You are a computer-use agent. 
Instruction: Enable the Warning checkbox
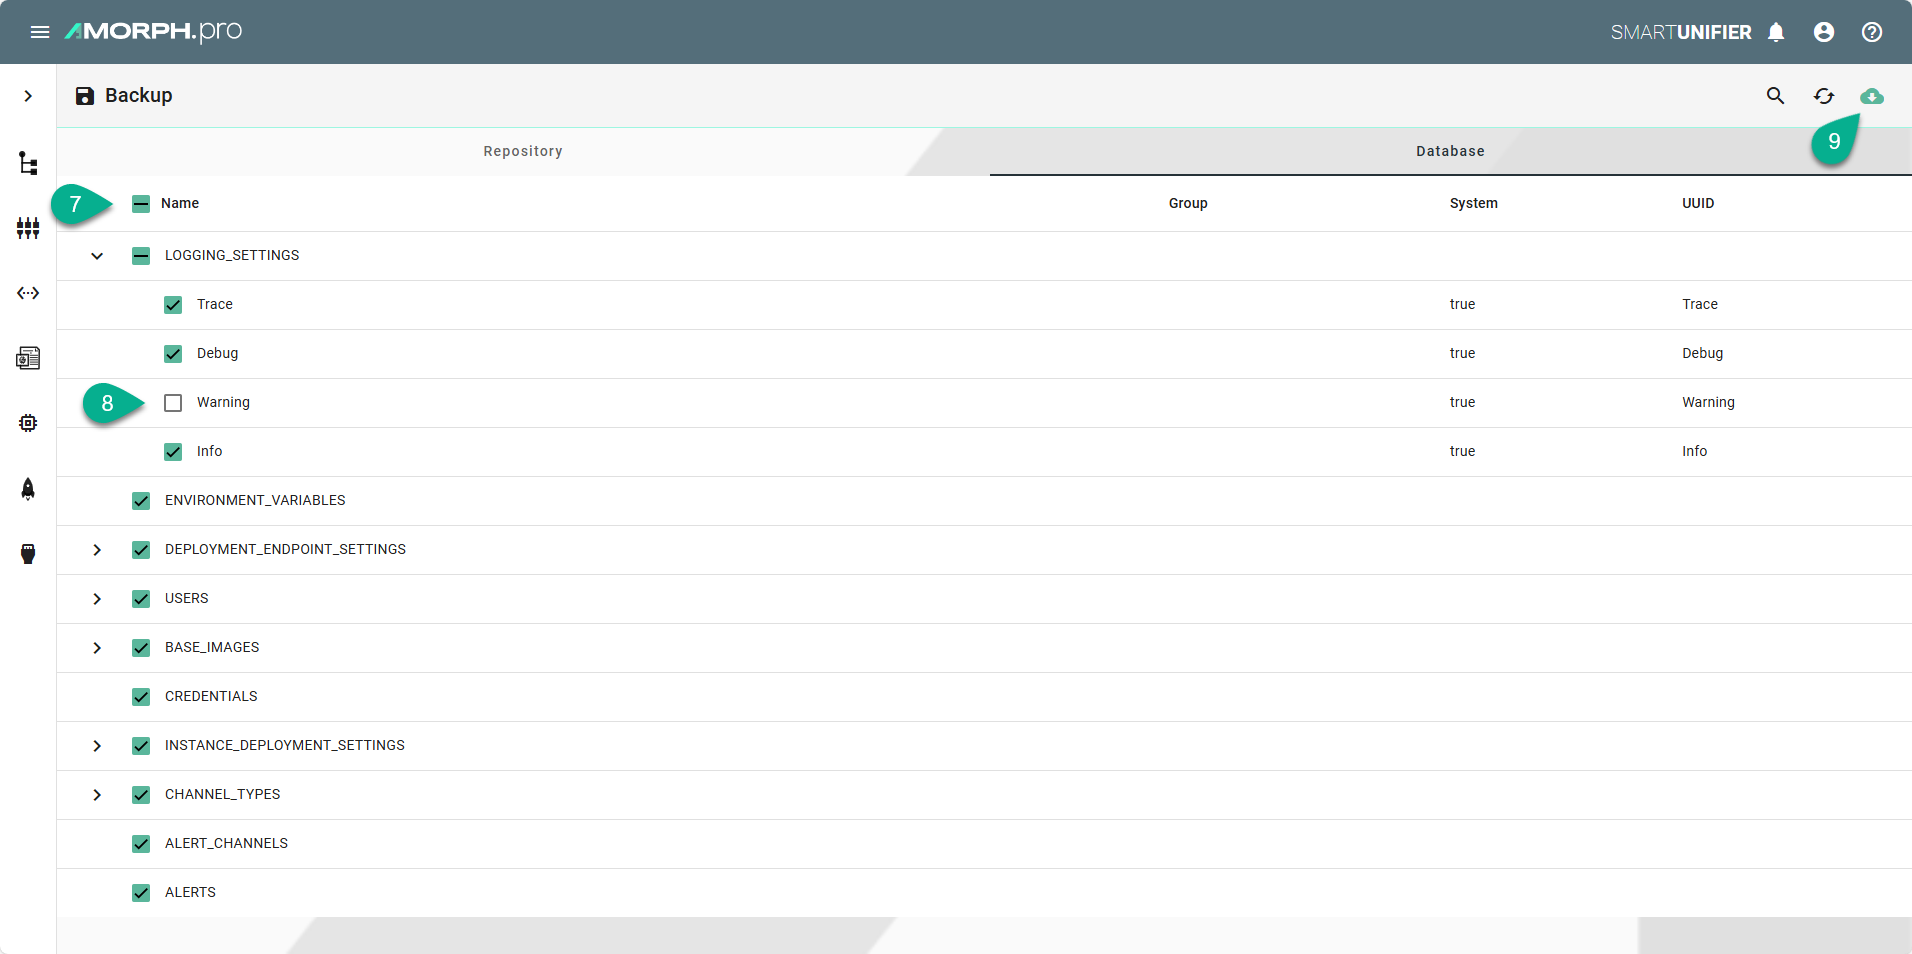point(173,403)
